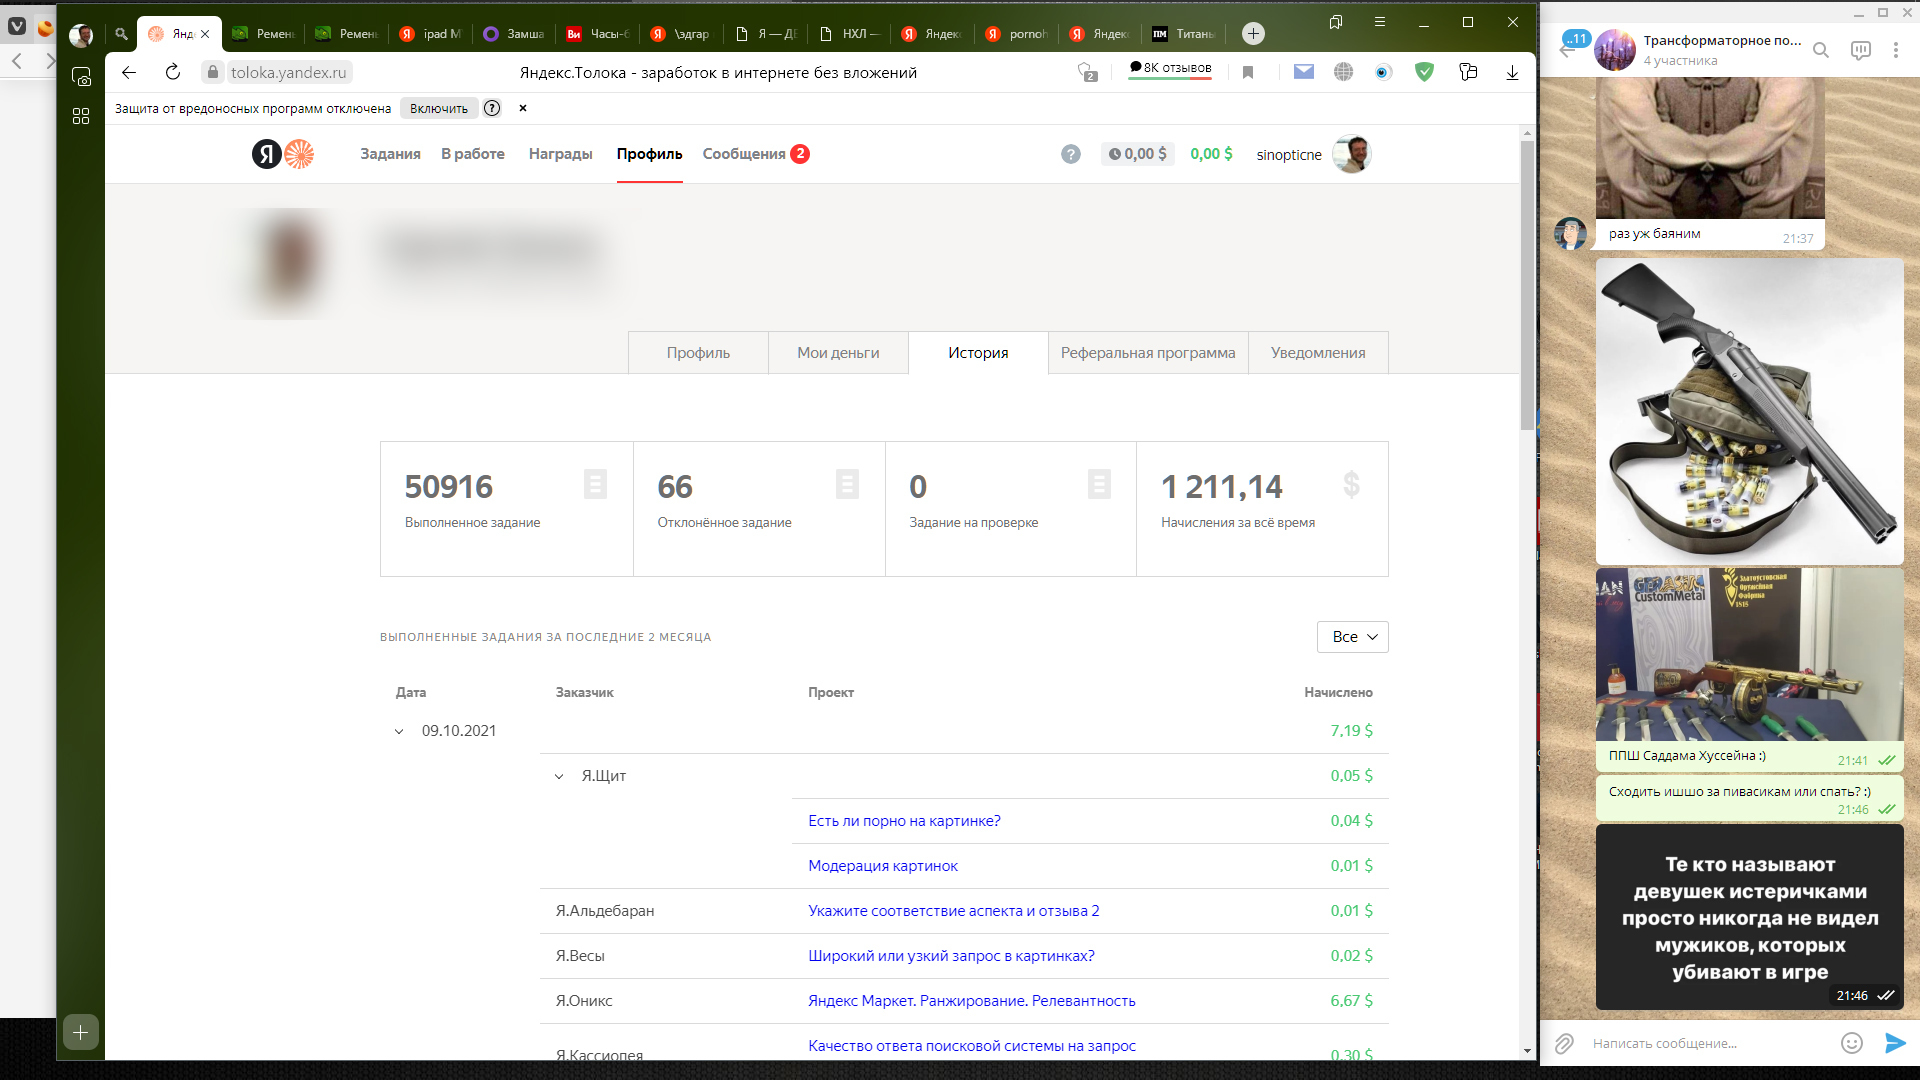
Task: Click the Telegram message input field
Action: 1710,1043
